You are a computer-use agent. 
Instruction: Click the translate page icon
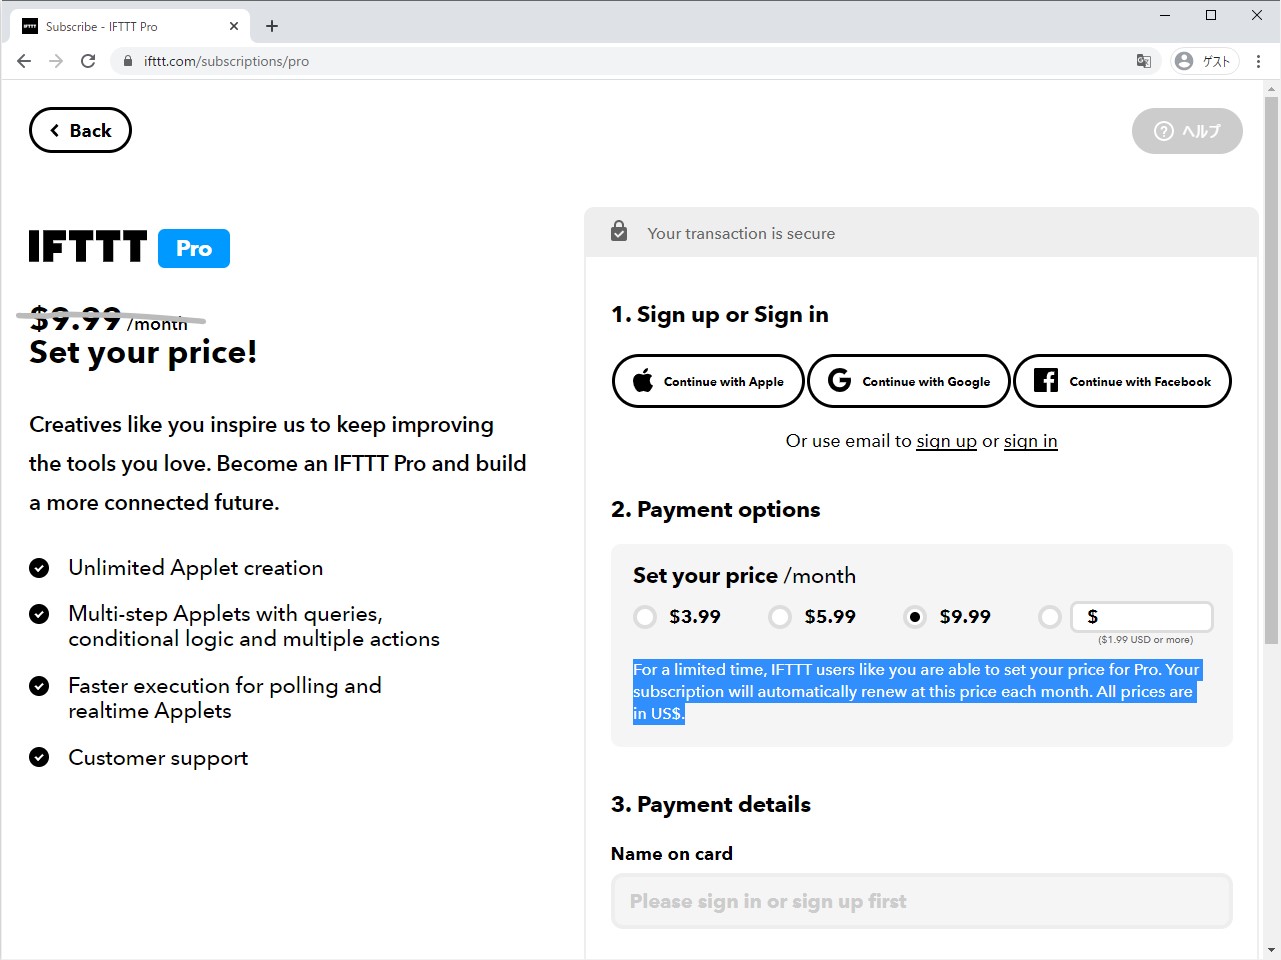coord(1144,61)
